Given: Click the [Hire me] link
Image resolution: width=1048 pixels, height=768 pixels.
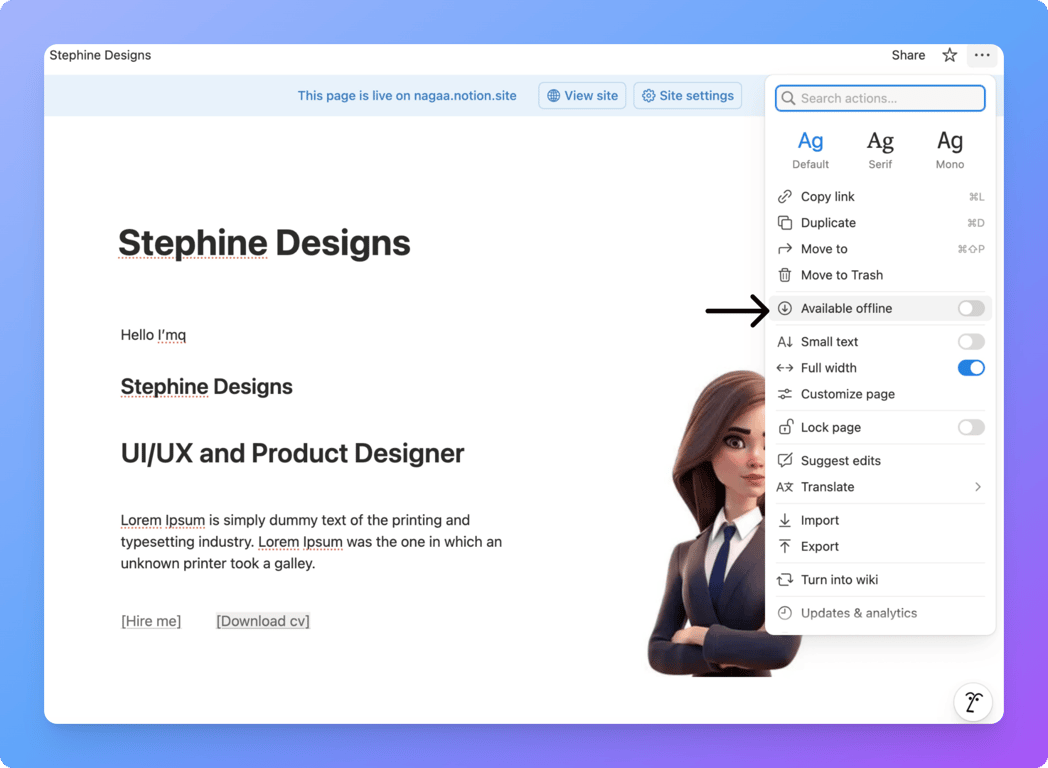Looking at the screenshot, I should 151,621.
